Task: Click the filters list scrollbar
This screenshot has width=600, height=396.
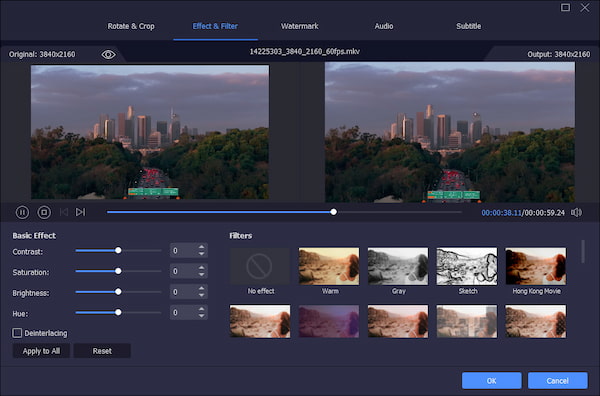Action: [583, 252]
